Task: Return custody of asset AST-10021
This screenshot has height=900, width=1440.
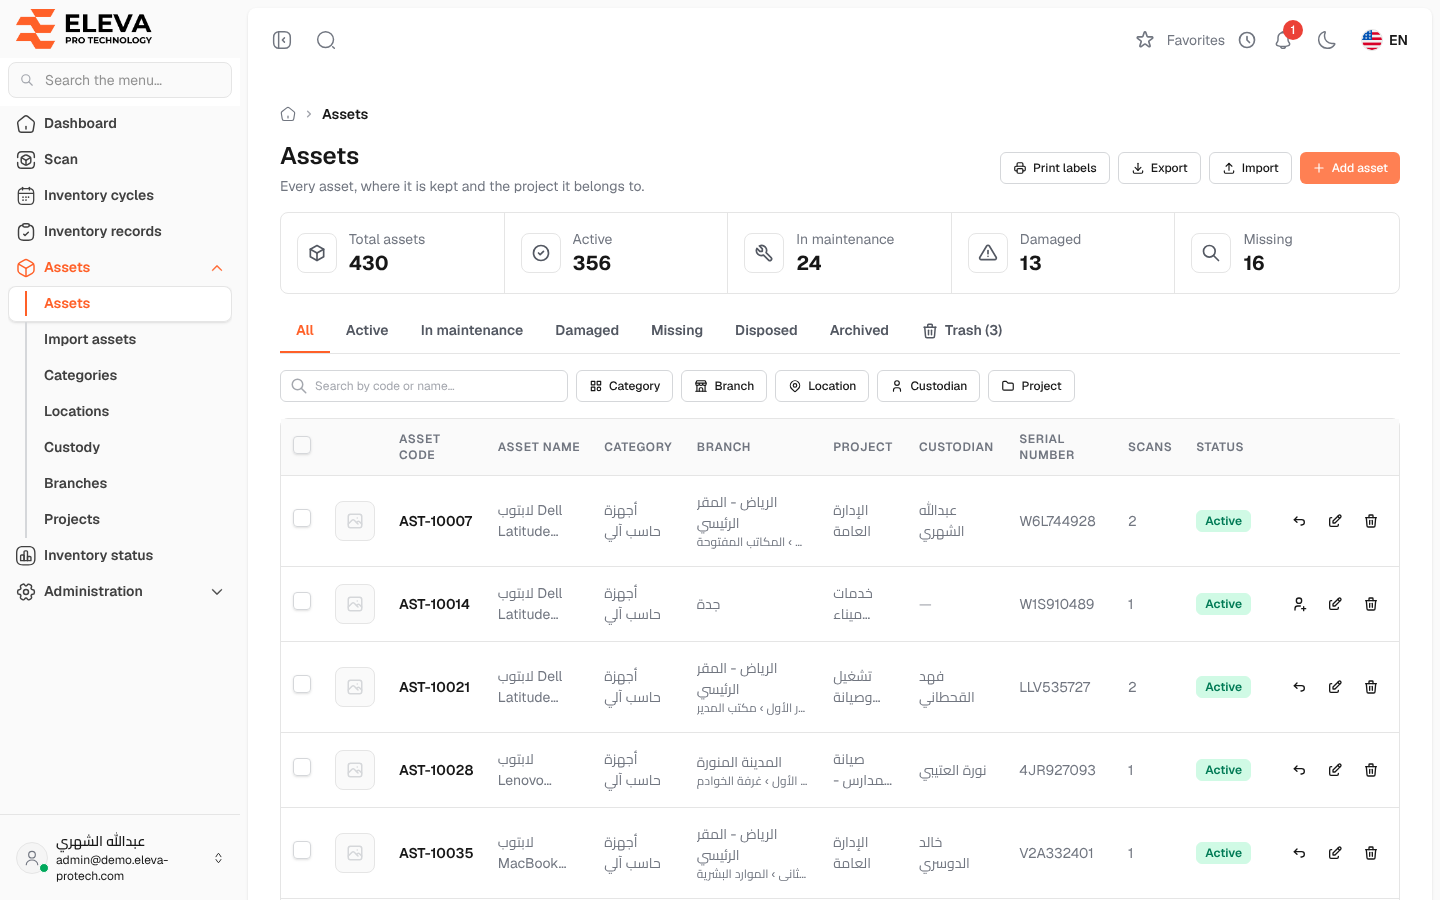Action: (1299, 687)
